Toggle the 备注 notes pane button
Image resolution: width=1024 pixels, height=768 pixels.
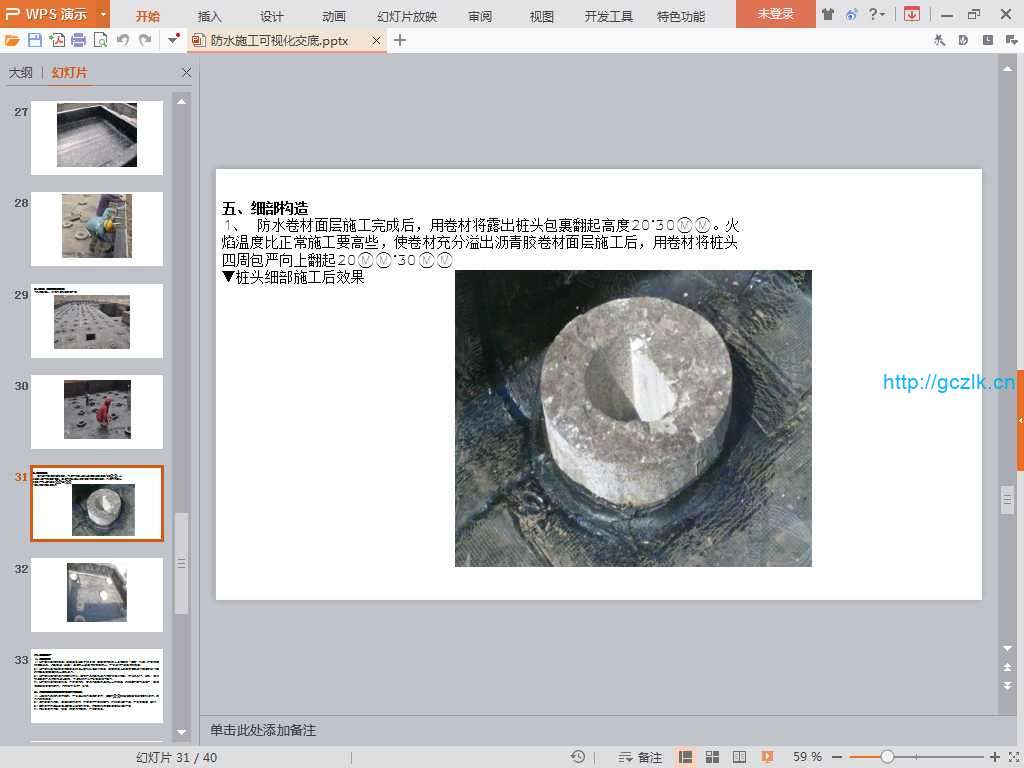[x=641, y=757]
